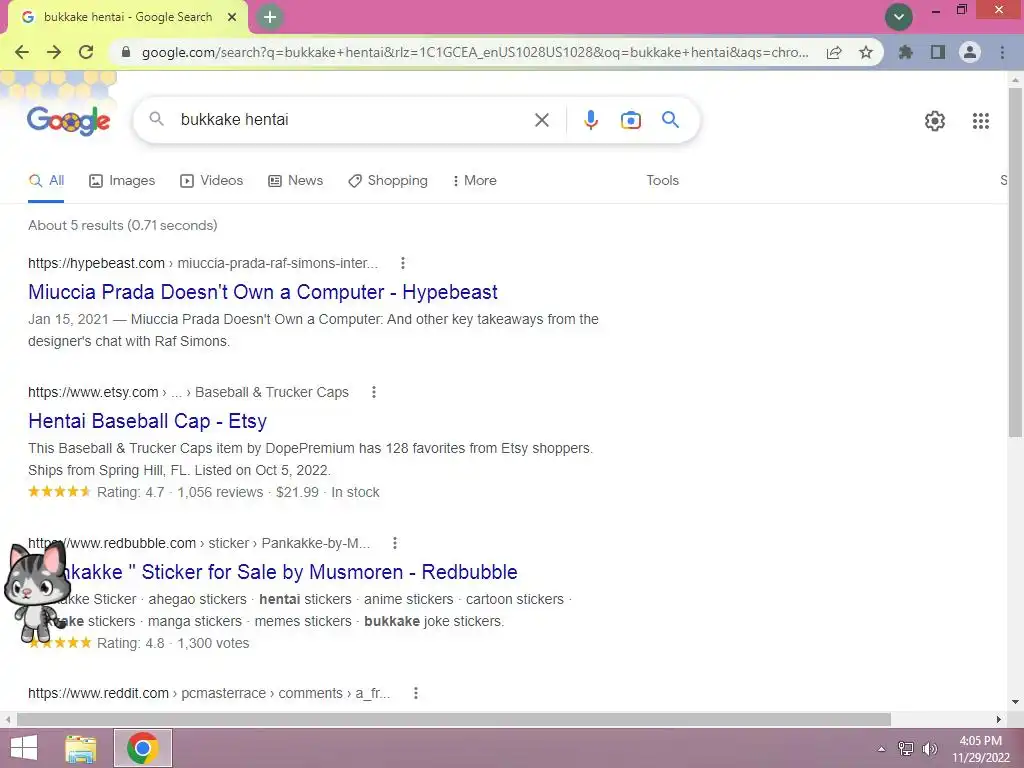Search by image camera icon

[630, 120]
